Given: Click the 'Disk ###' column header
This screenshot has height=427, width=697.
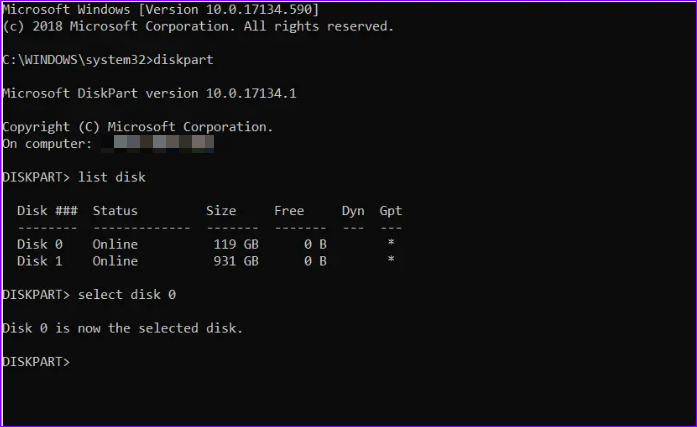Looking at the screenshot, I should 47,211.
